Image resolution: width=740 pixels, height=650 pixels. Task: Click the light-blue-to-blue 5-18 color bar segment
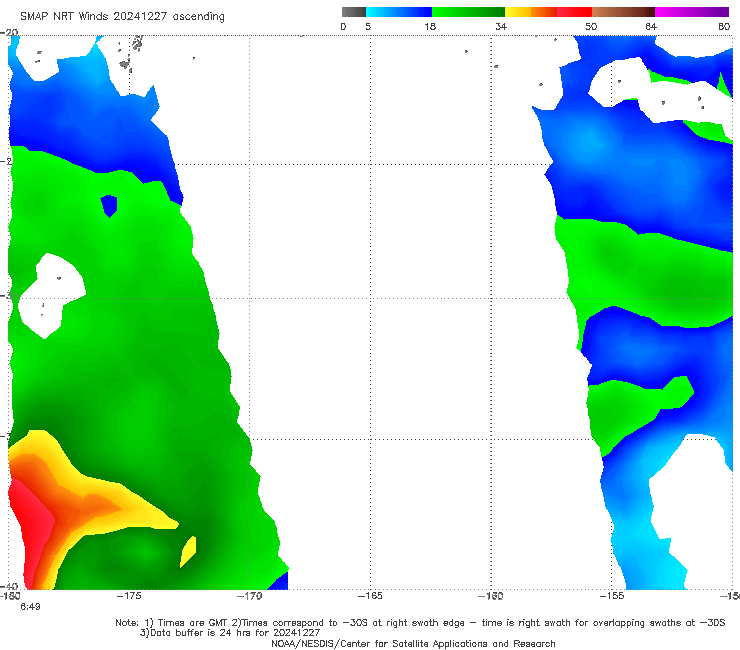399,12
